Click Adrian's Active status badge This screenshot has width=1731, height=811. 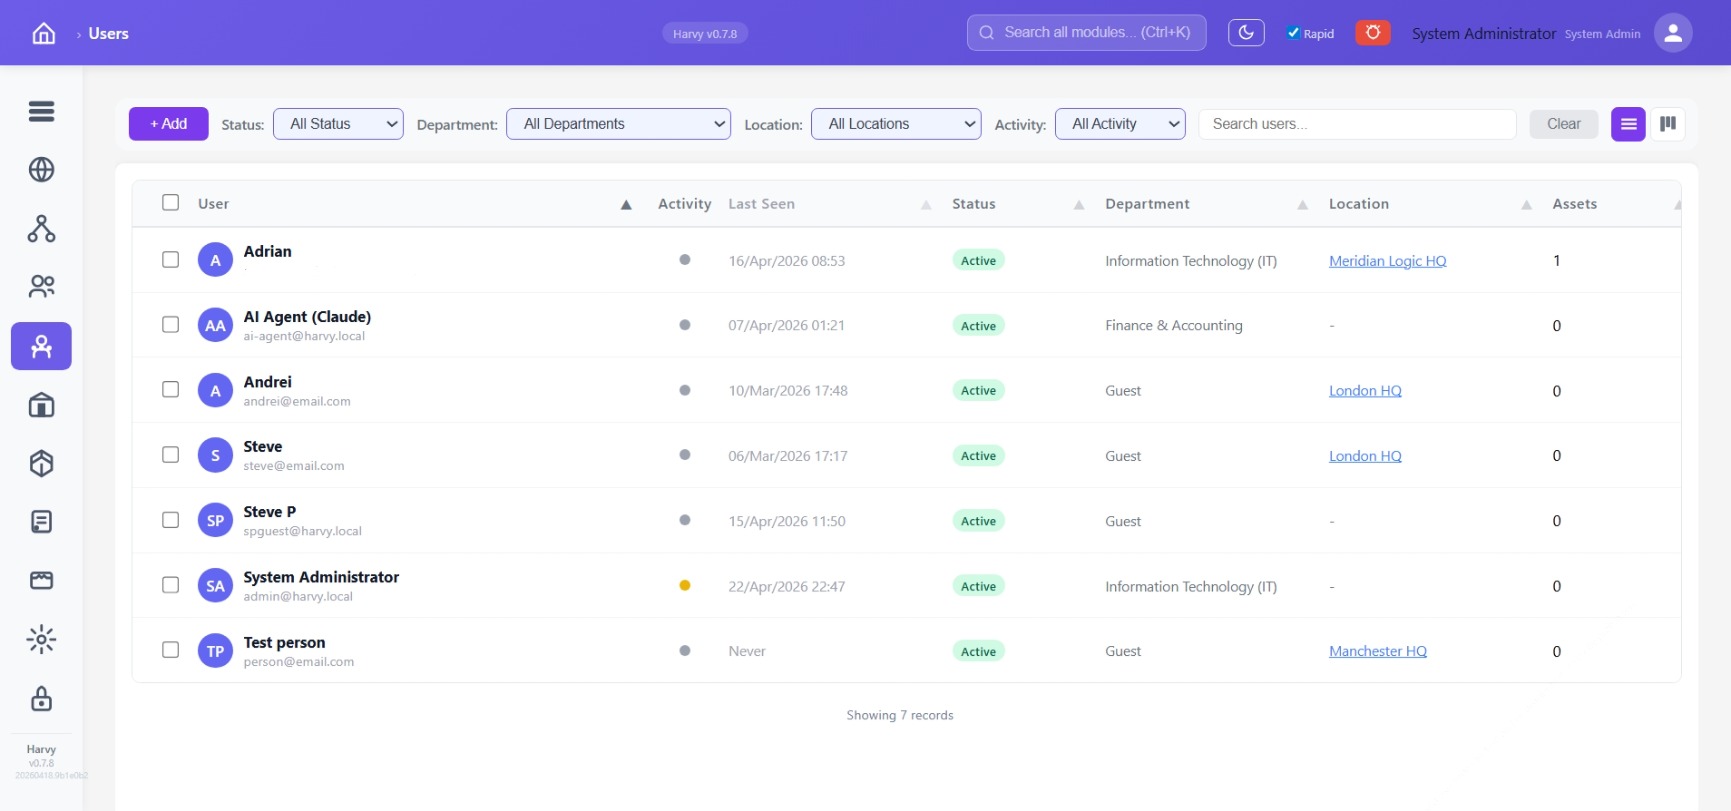click(x=978, y=261)
